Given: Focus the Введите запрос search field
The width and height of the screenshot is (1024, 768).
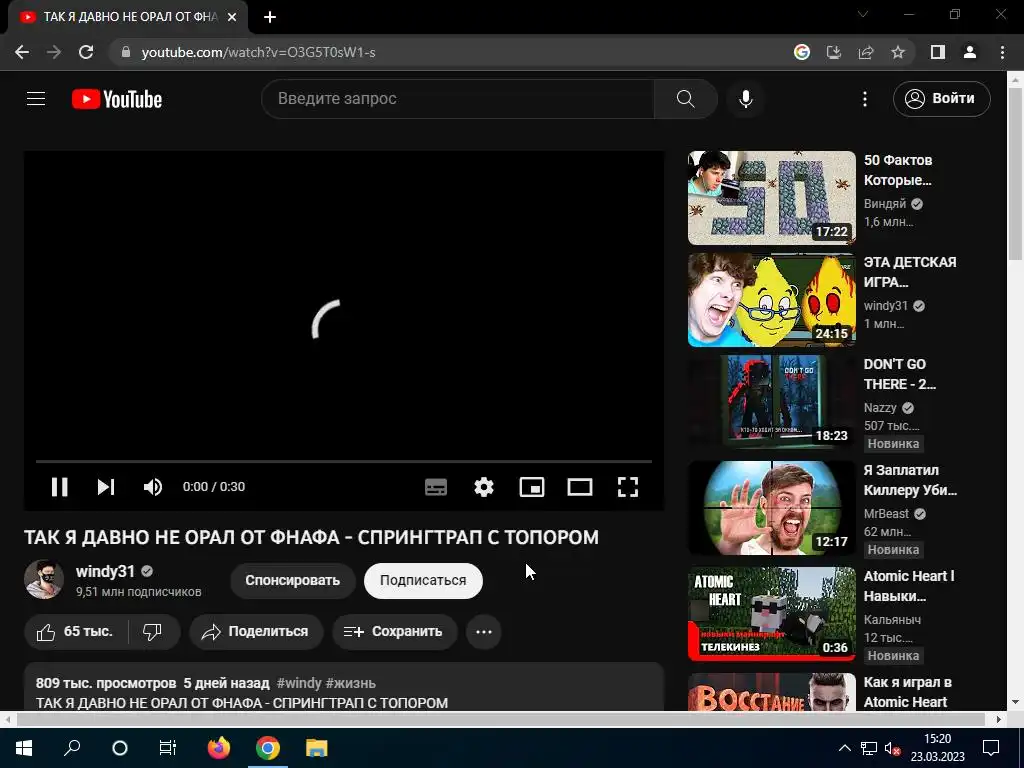Looking at the screenshot, I should 457,99.
